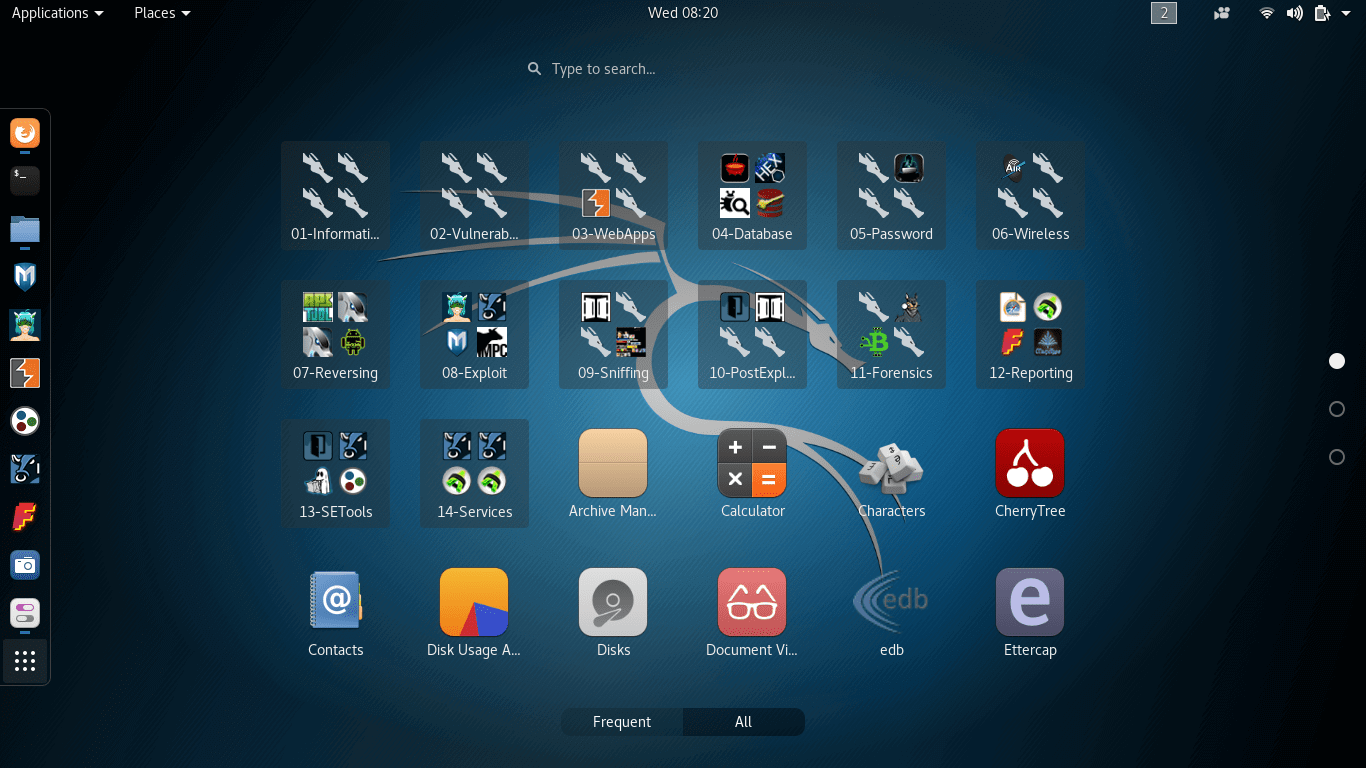Open the 08-Exploit folder
Screen dimensions: 1366x768
pyautogui.click(x=474, y=334)
